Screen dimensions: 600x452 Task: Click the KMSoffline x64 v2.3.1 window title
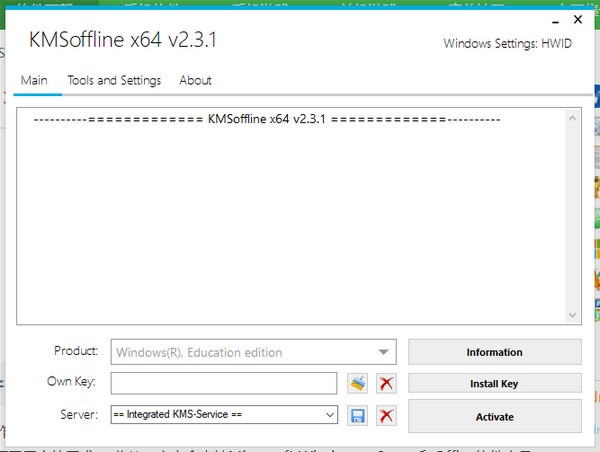point(123,40)
